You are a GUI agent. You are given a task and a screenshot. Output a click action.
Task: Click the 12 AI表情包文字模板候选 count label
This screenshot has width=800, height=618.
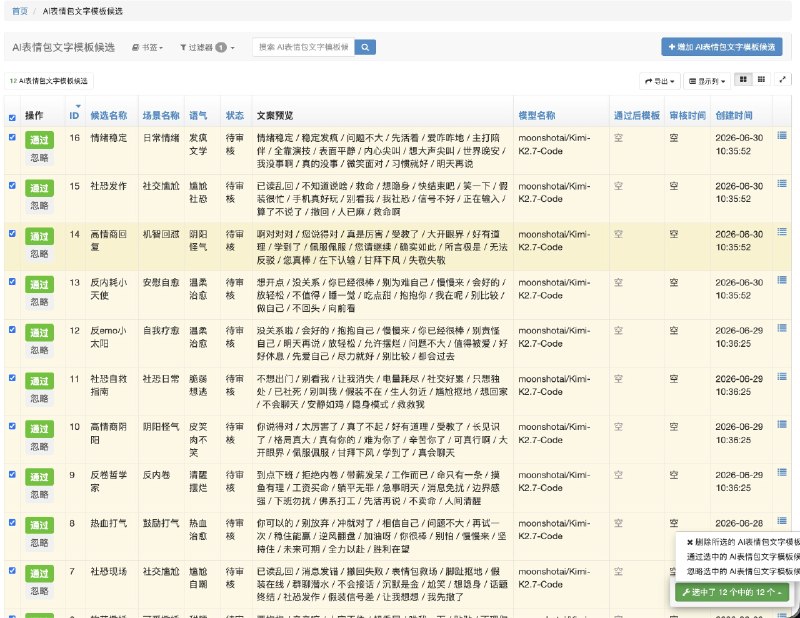pos(48,81)
